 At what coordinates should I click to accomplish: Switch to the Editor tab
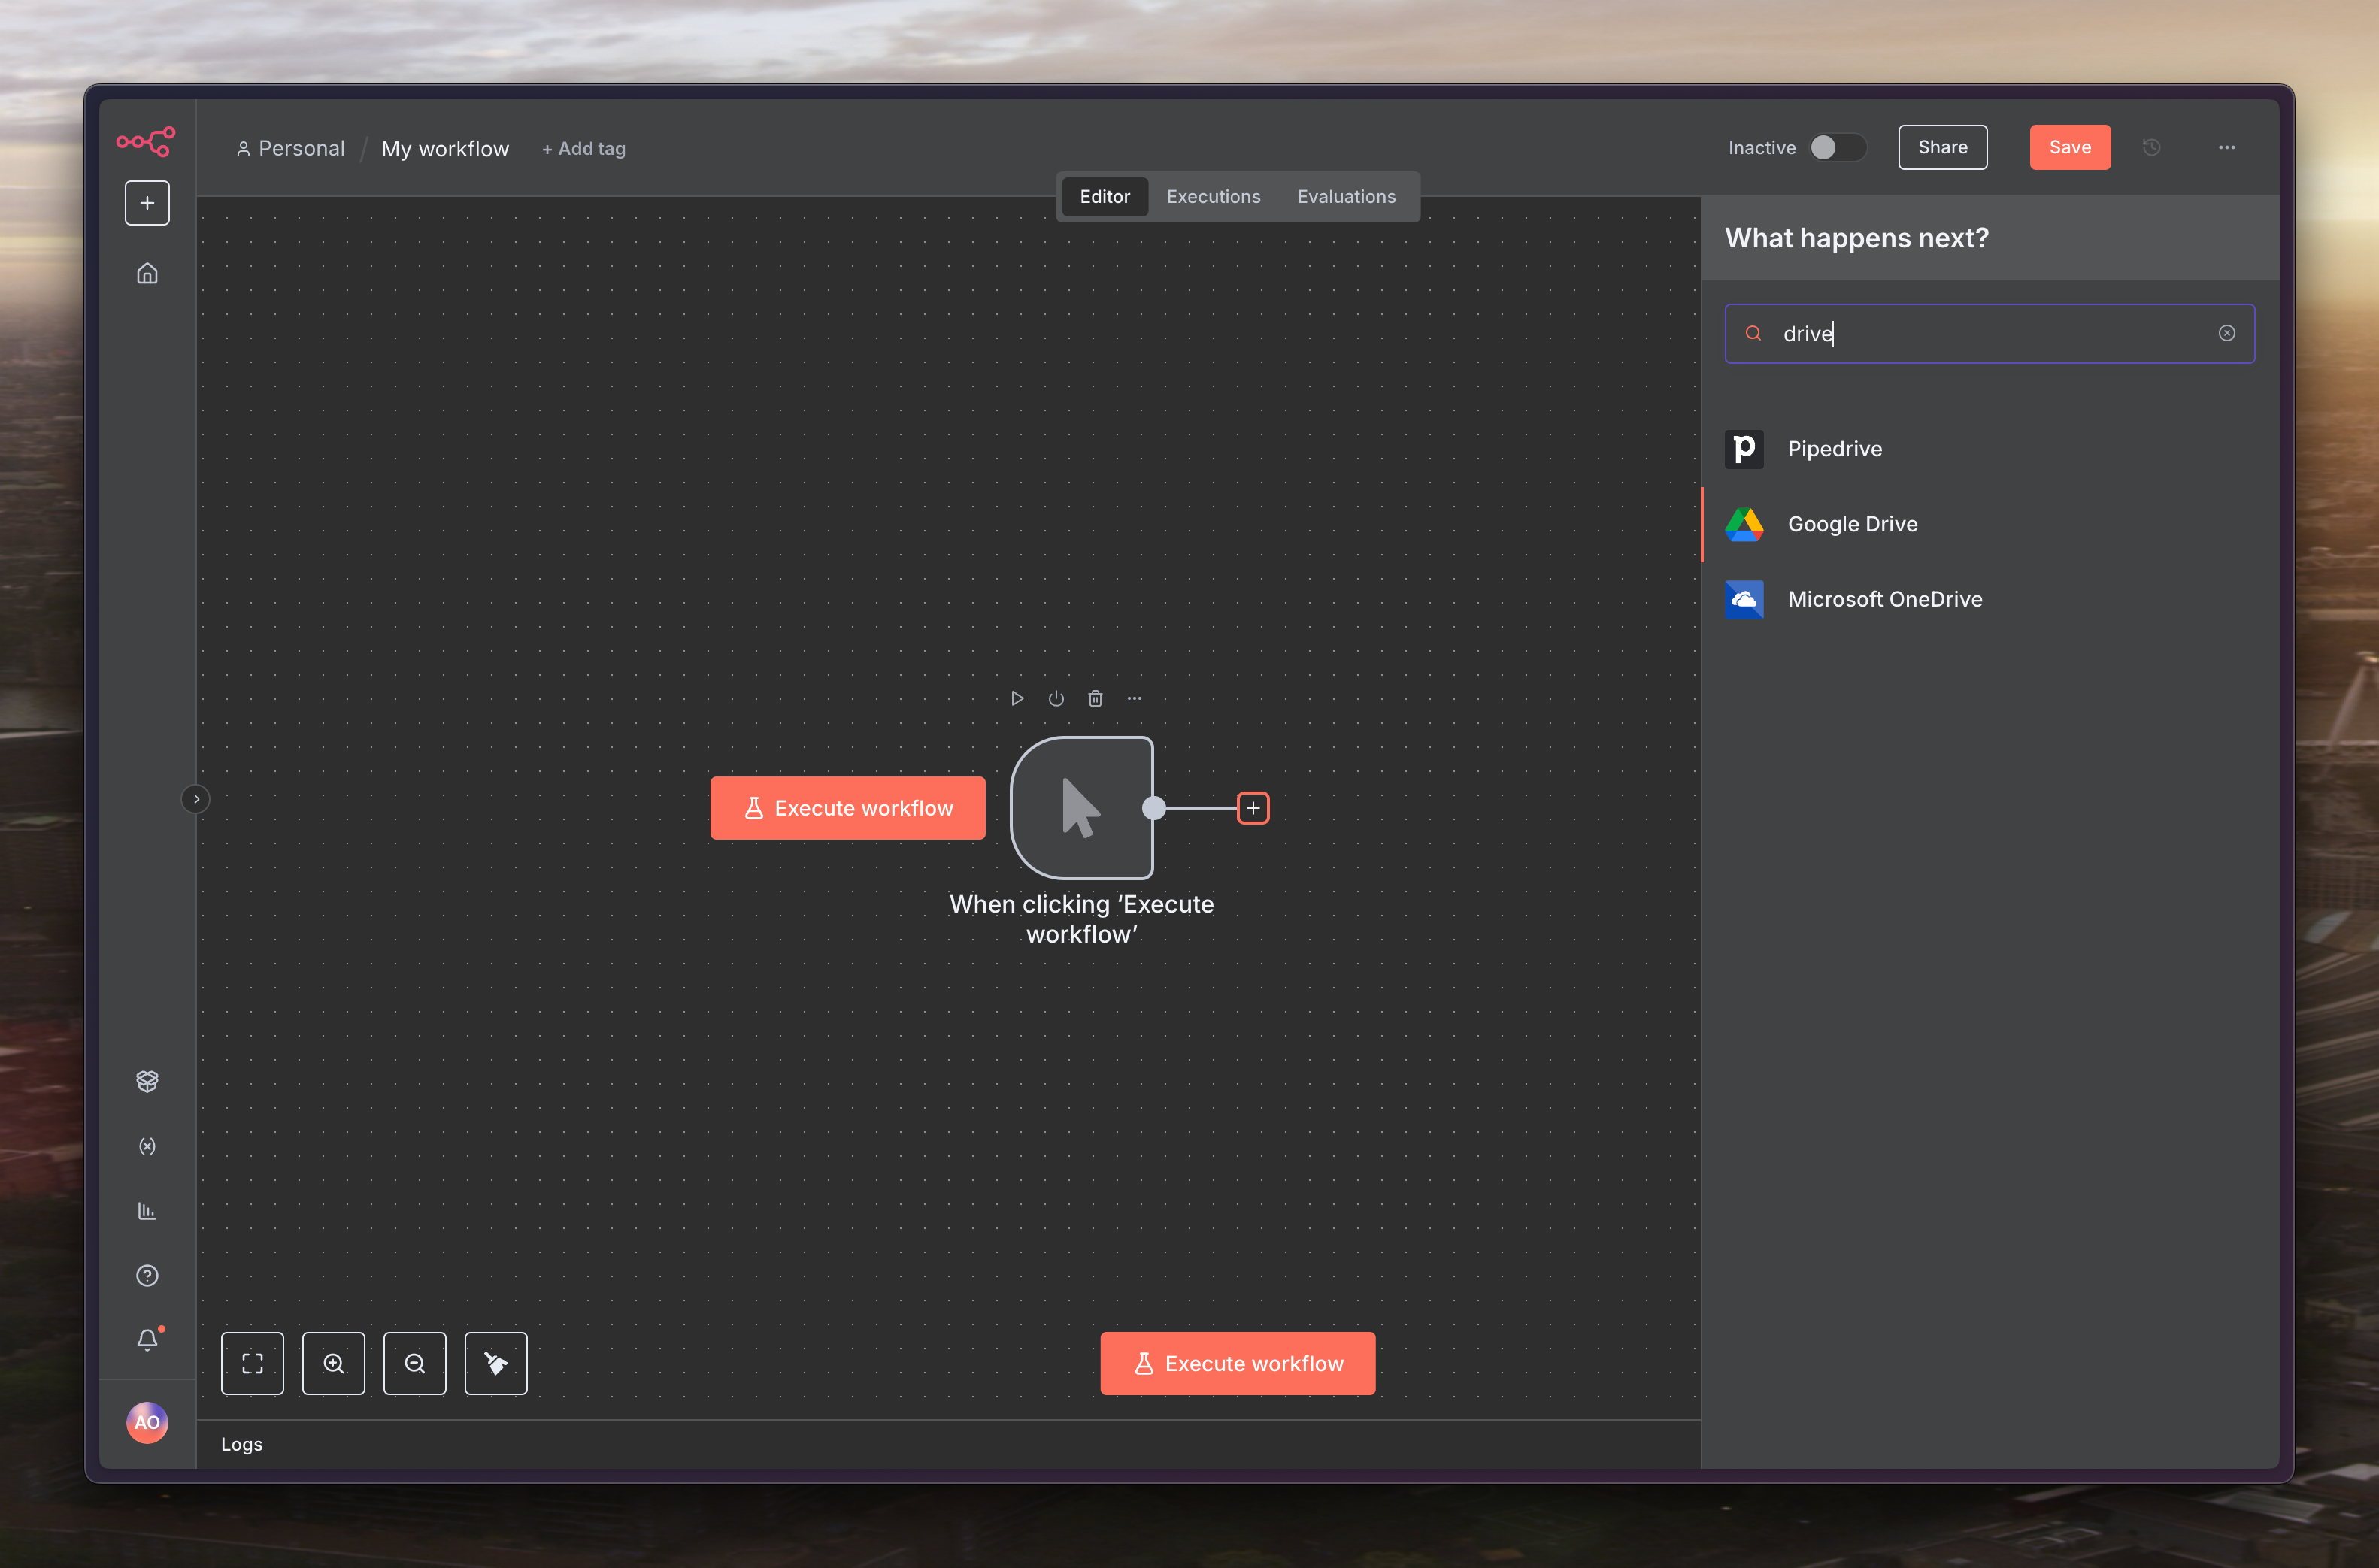1104,197
